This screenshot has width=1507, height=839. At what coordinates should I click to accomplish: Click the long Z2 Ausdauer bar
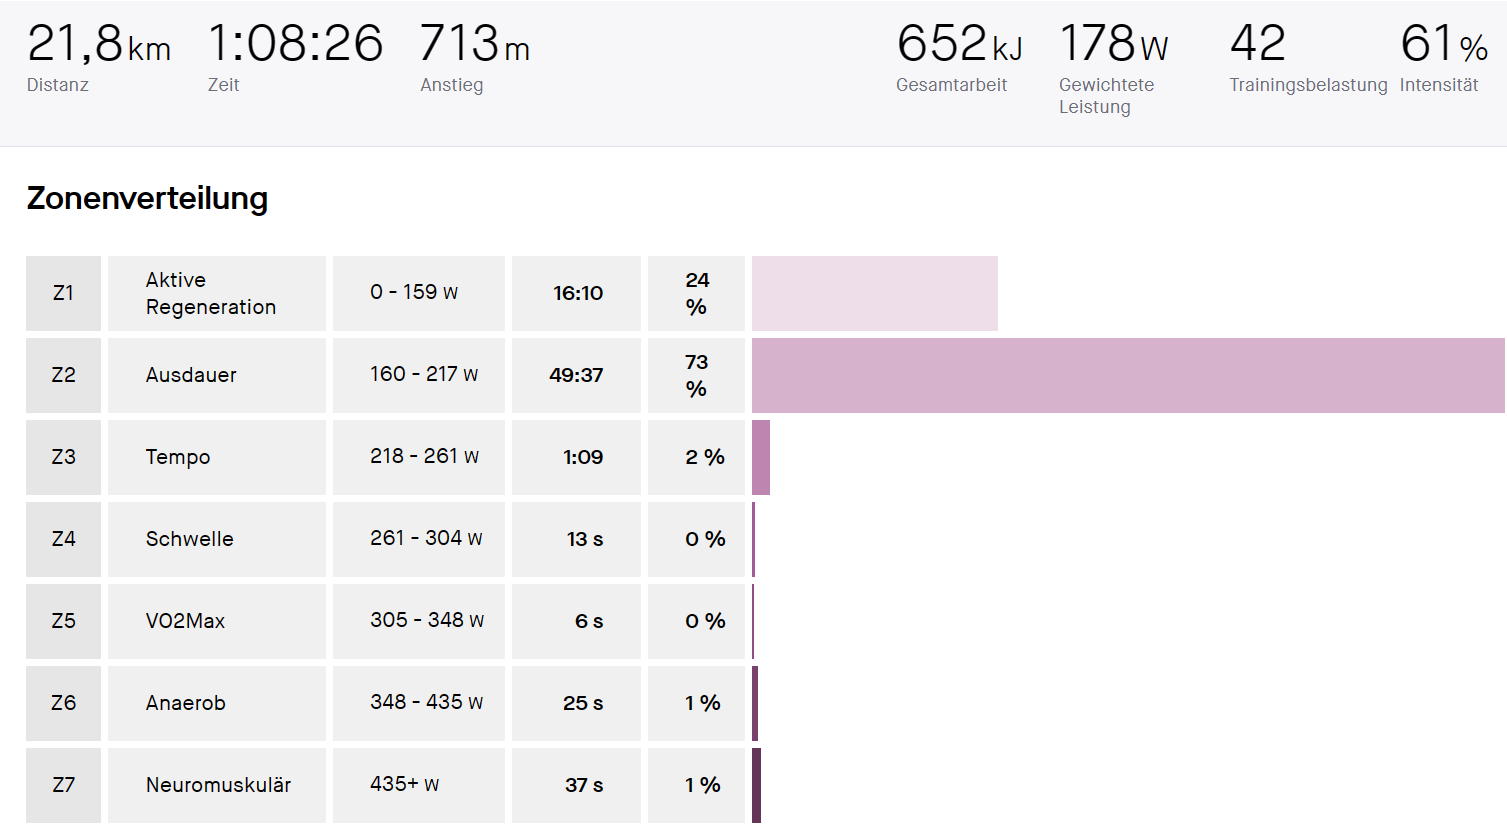point(1127,375)
